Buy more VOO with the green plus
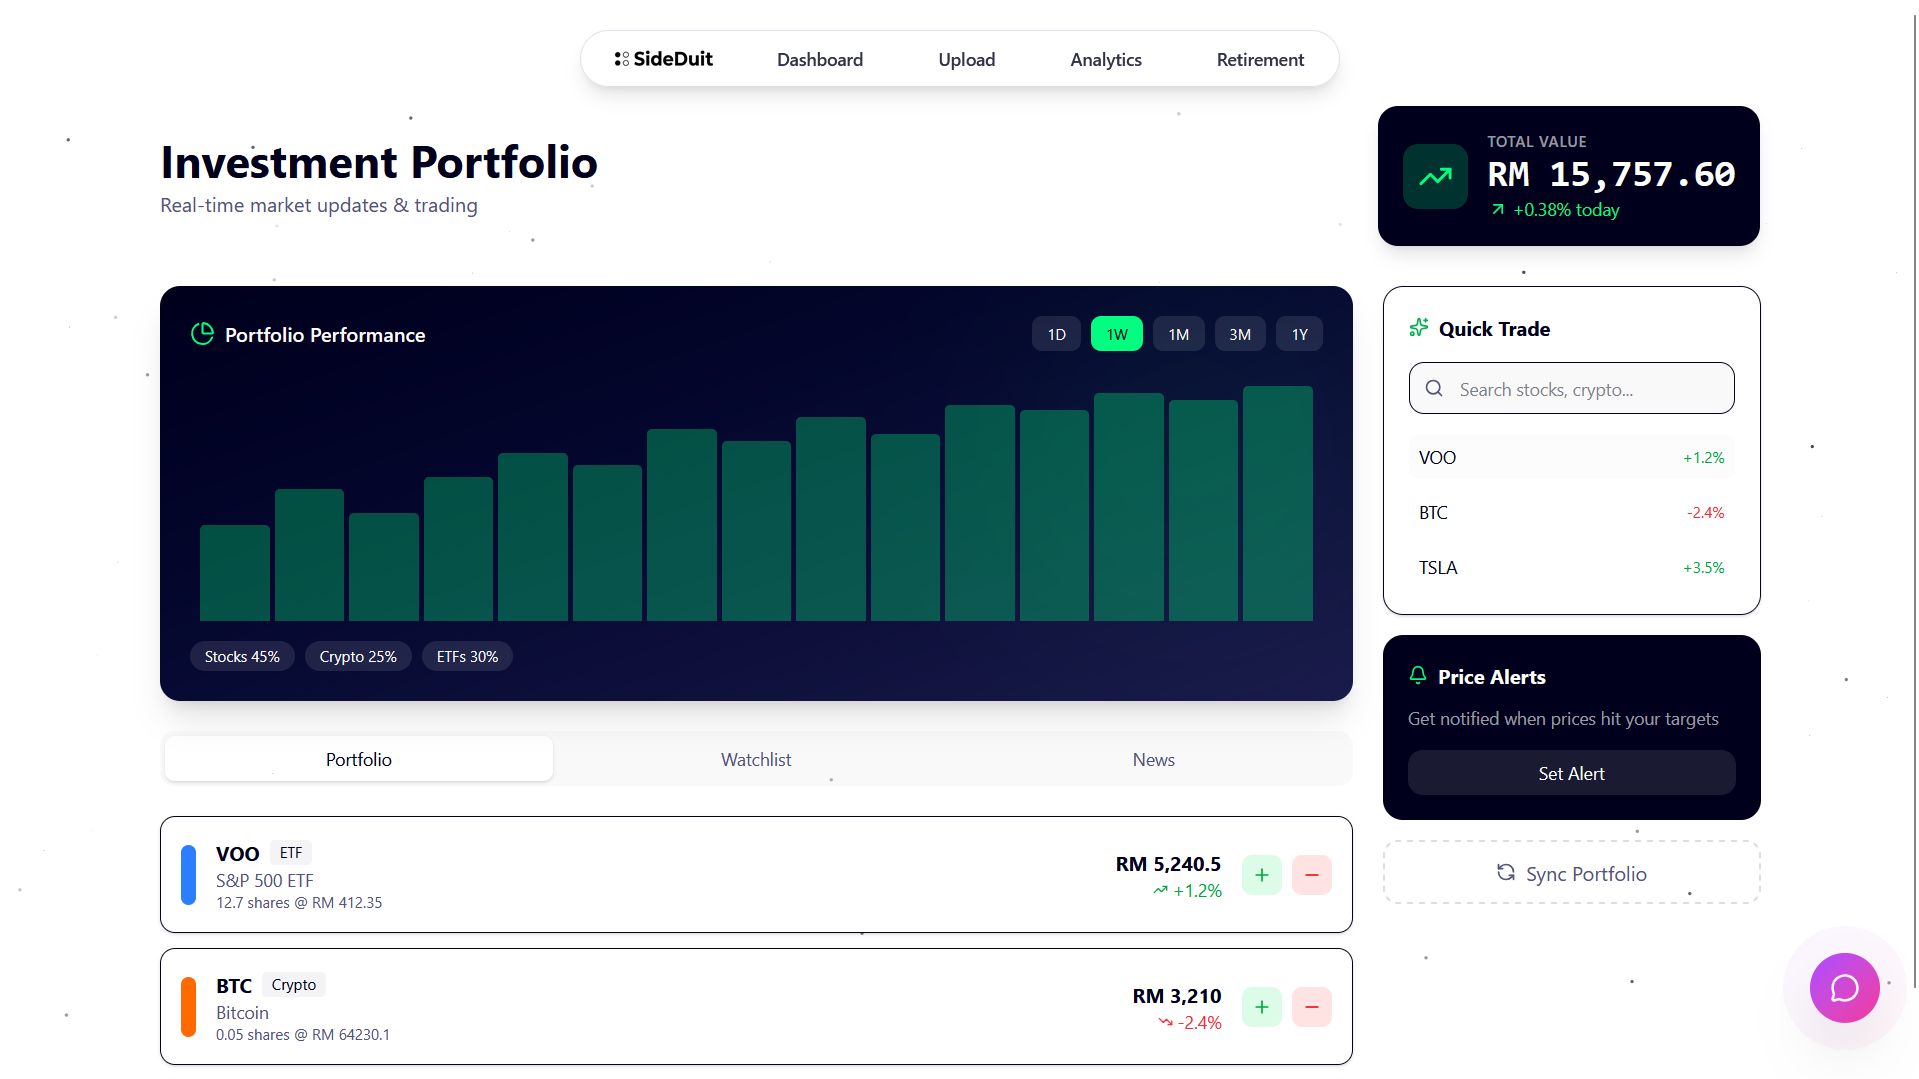The width and height of the screenshot is (1919, 1079). coord(1262,875)
